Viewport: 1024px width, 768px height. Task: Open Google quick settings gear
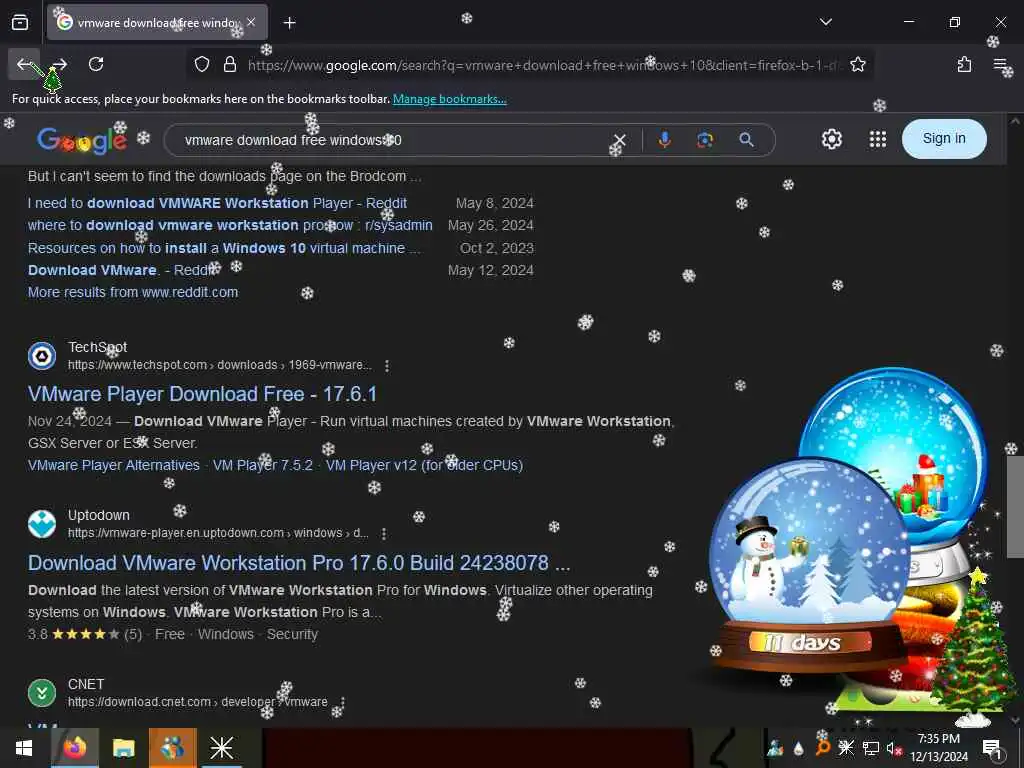[x=831, y=139]
